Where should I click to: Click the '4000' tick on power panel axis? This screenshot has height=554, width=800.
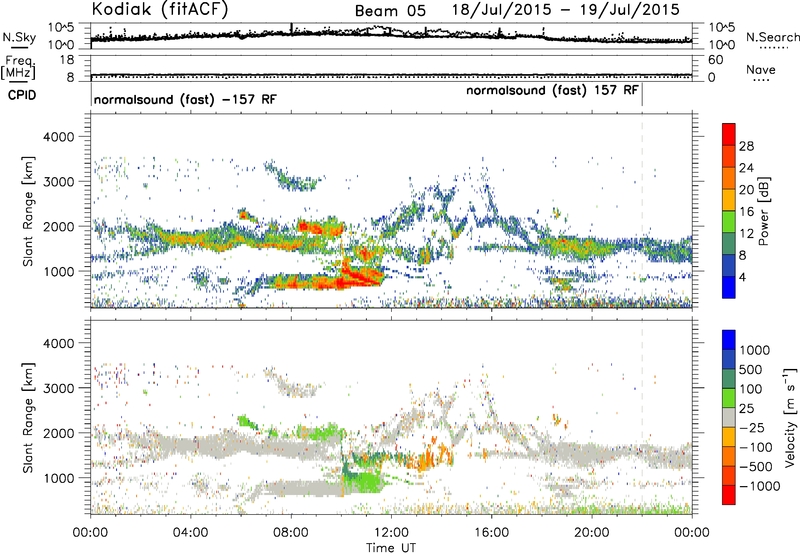(58, 137)
